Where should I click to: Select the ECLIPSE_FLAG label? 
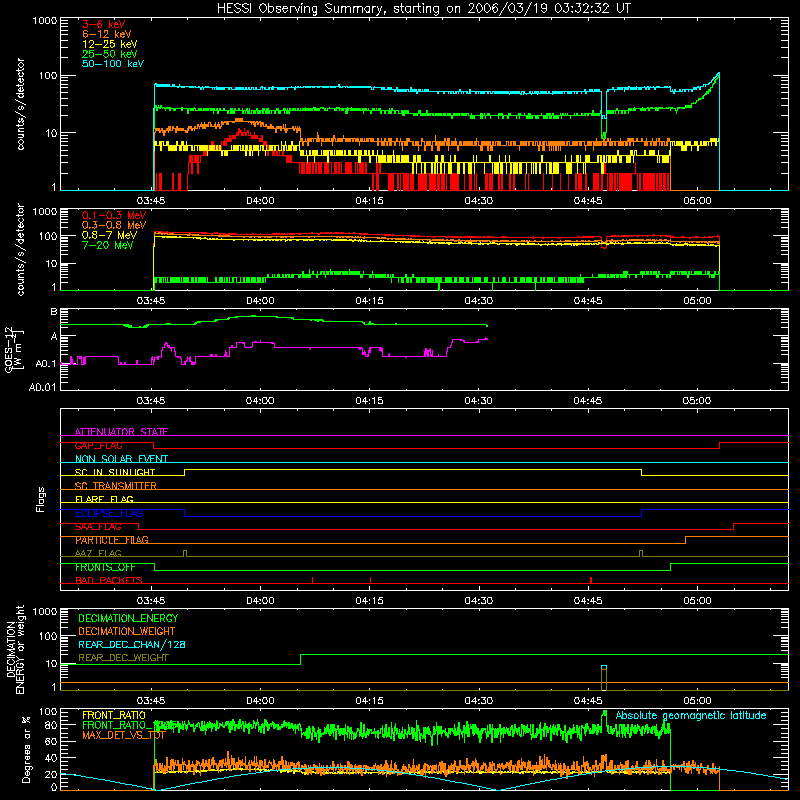109,513
